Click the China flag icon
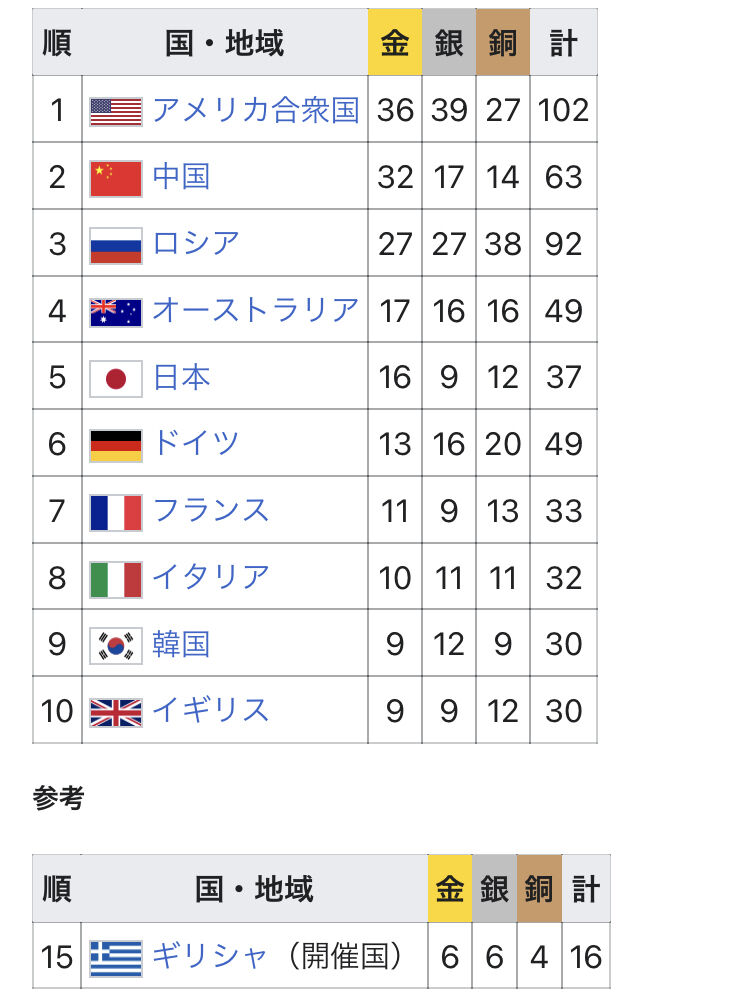Screen dimensions: 750x1005 coord(115,178)
